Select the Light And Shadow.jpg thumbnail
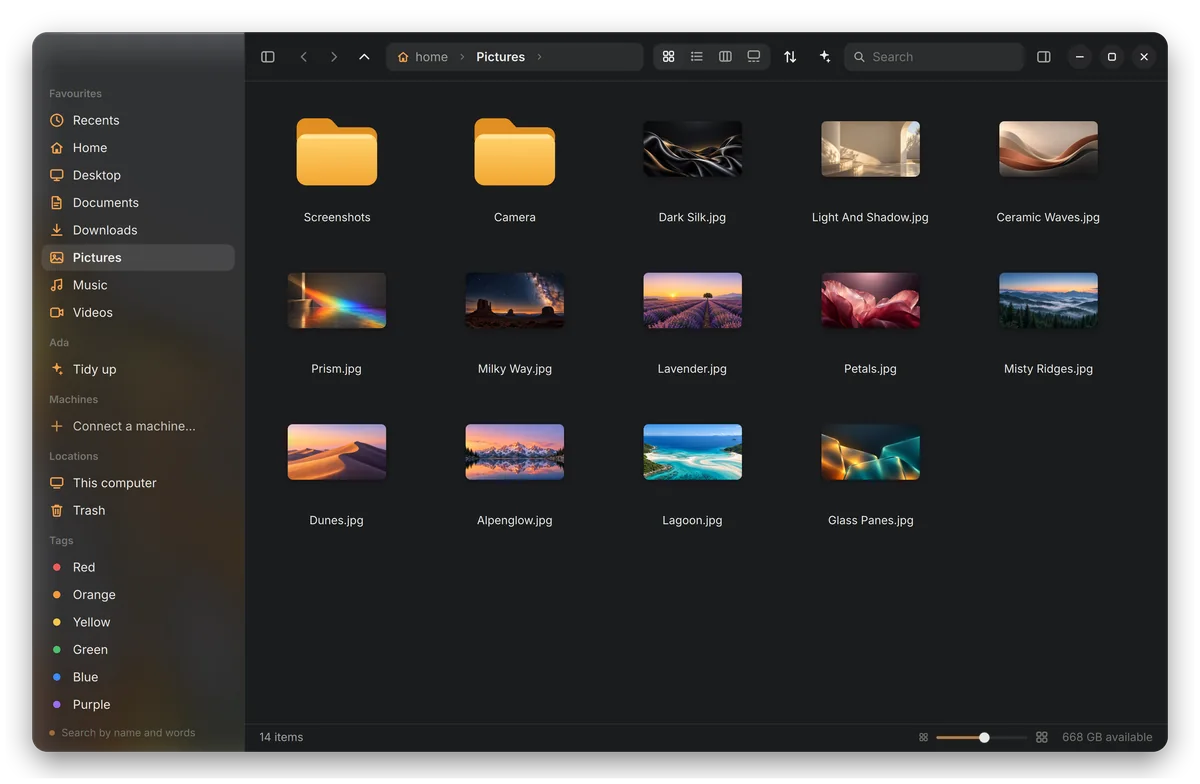Image resolution: width=1200 pixels, height=784 pixels. 871,149
